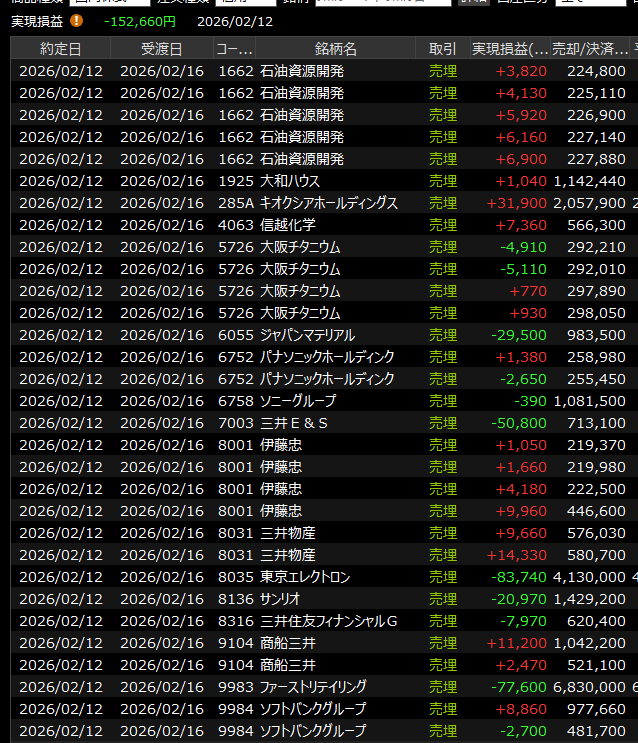Click the 売却/決済 column header

pyautogui.click(x=592, y=48)
